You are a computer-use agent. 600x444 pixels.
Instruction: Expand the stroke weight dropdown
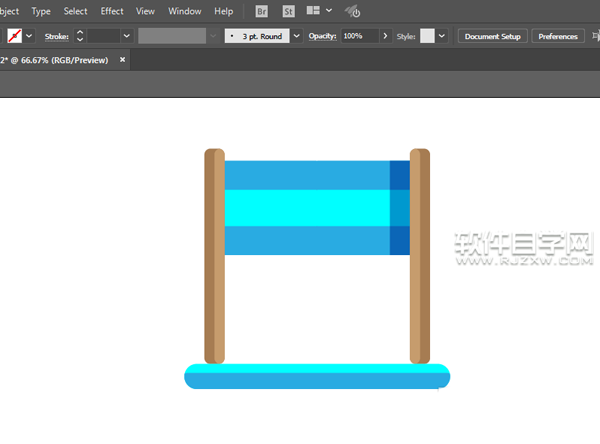126,36
